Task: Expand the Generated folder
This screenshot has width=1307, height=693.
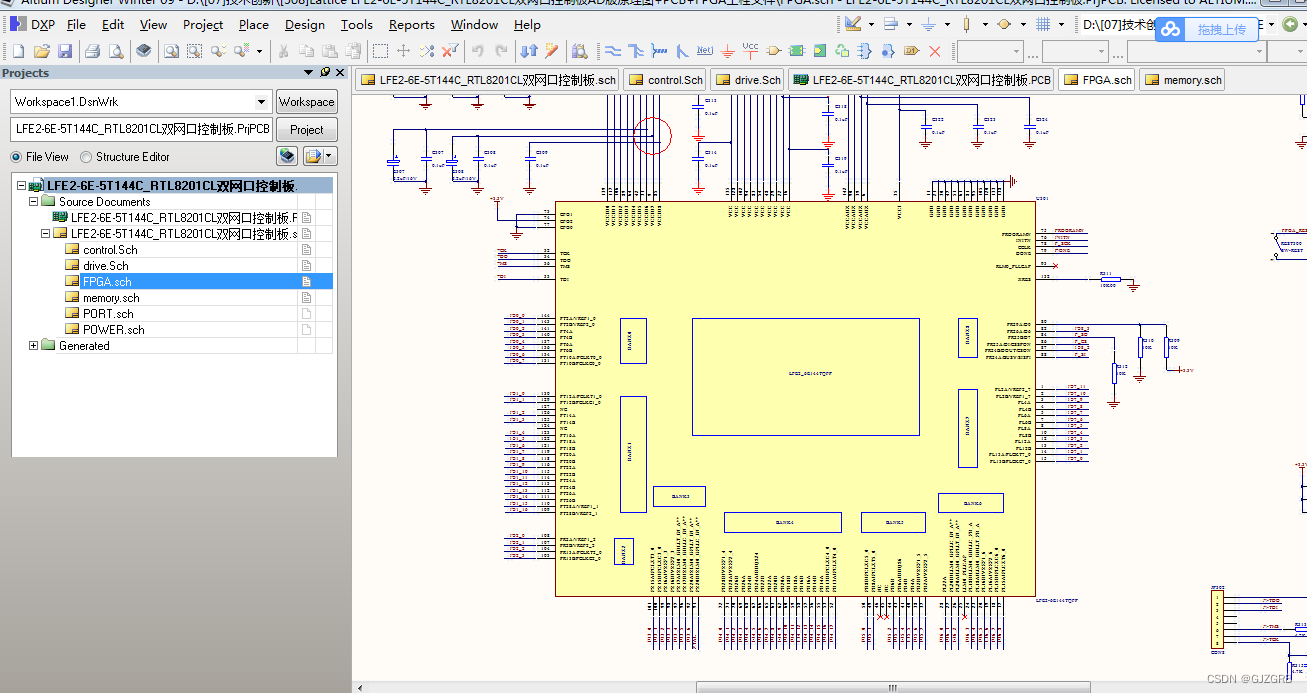Action: coord(33,345)
